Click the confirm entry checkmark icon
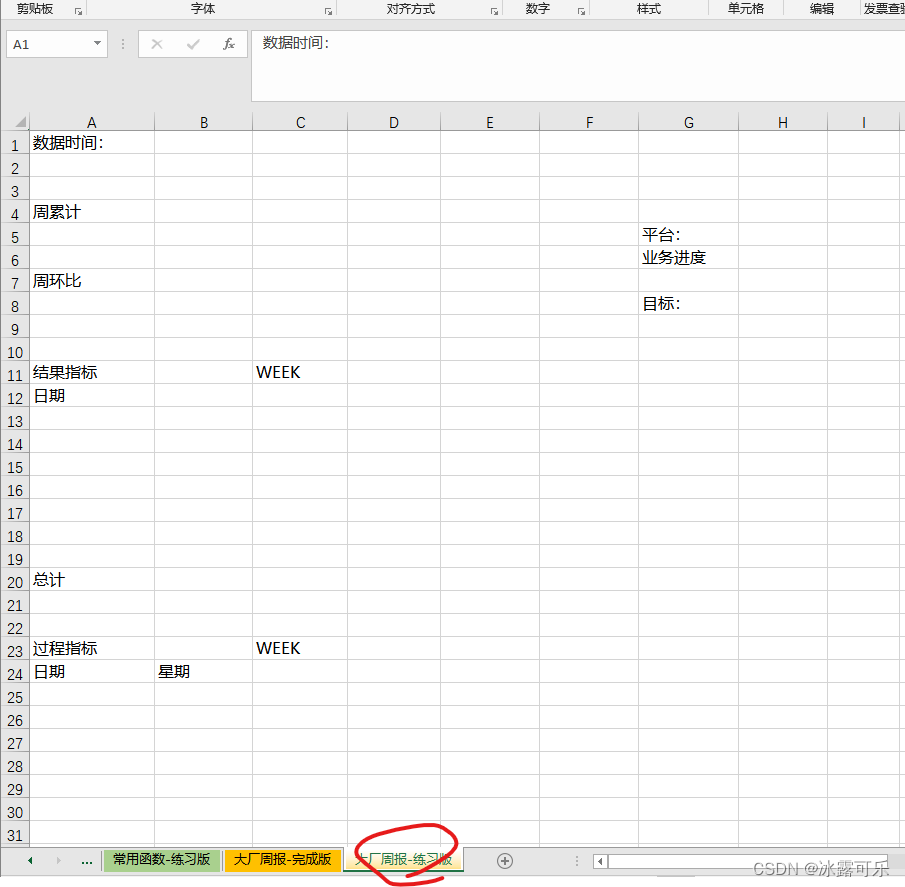Viewport: 905px width, 887px height. tap(193, 44)
